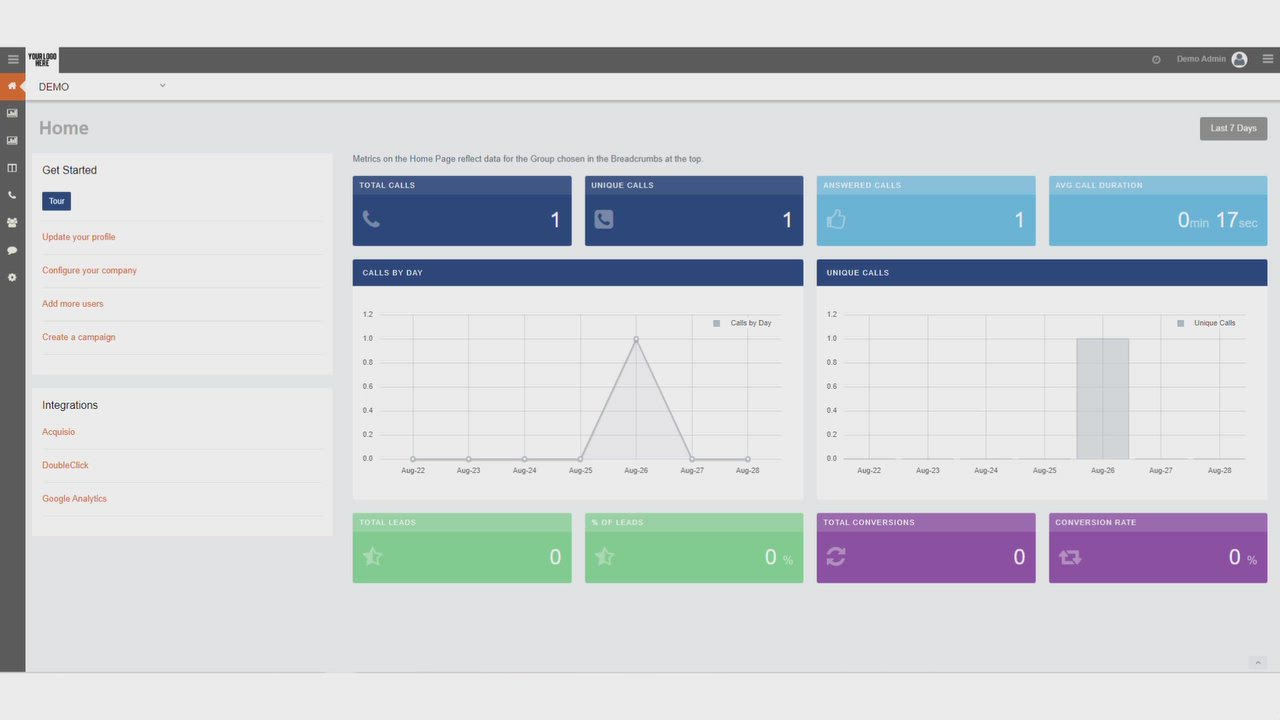Image resolution: width=1280 pixels, height=720 pixels.
Task: Click the Aug-26 bar in Unique Calls chart
Action: pyautogui.click(x=1103, y=399)
